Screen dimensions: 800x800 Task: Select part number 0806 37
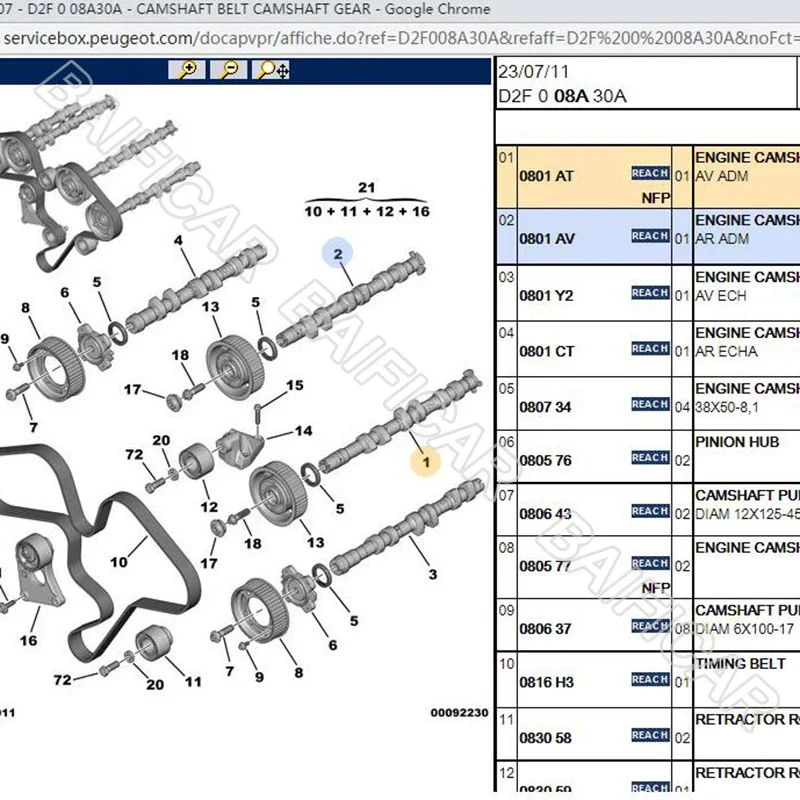pyautogui.click(x=545, y=629)
